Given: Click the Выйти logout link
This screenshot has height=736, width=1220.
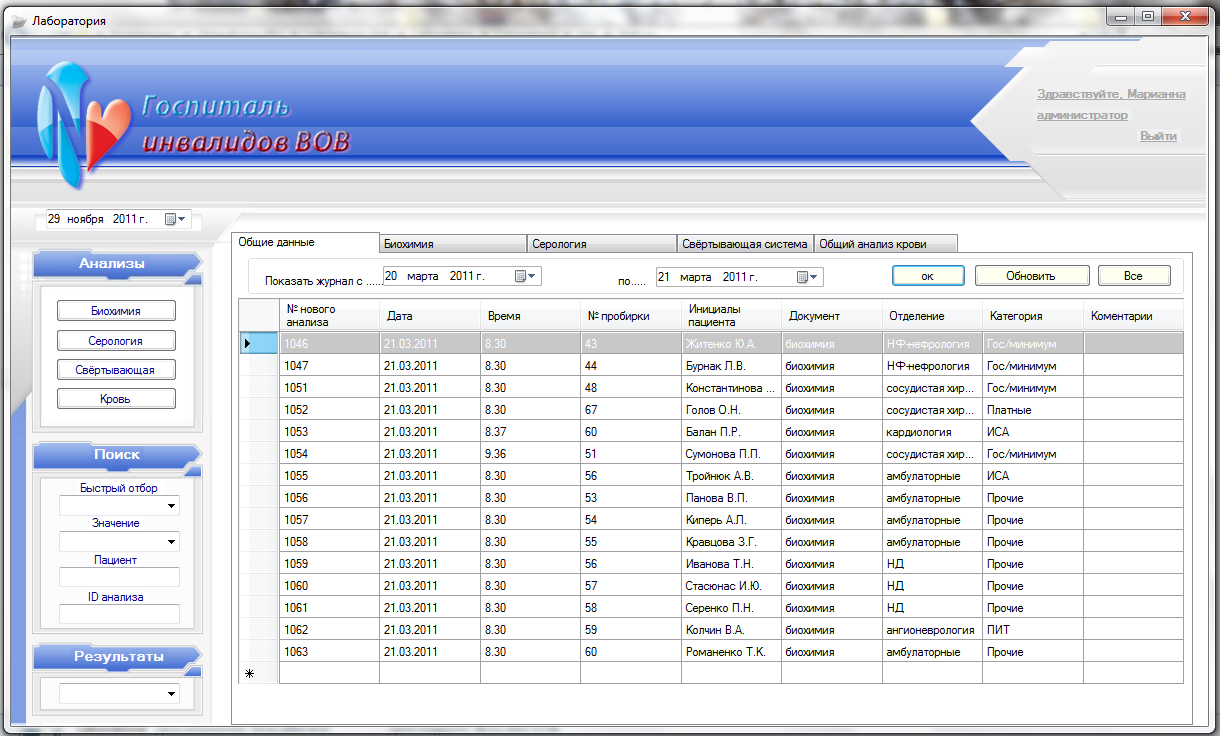Looking at the screenshot, I should (x=1158, y=136).
